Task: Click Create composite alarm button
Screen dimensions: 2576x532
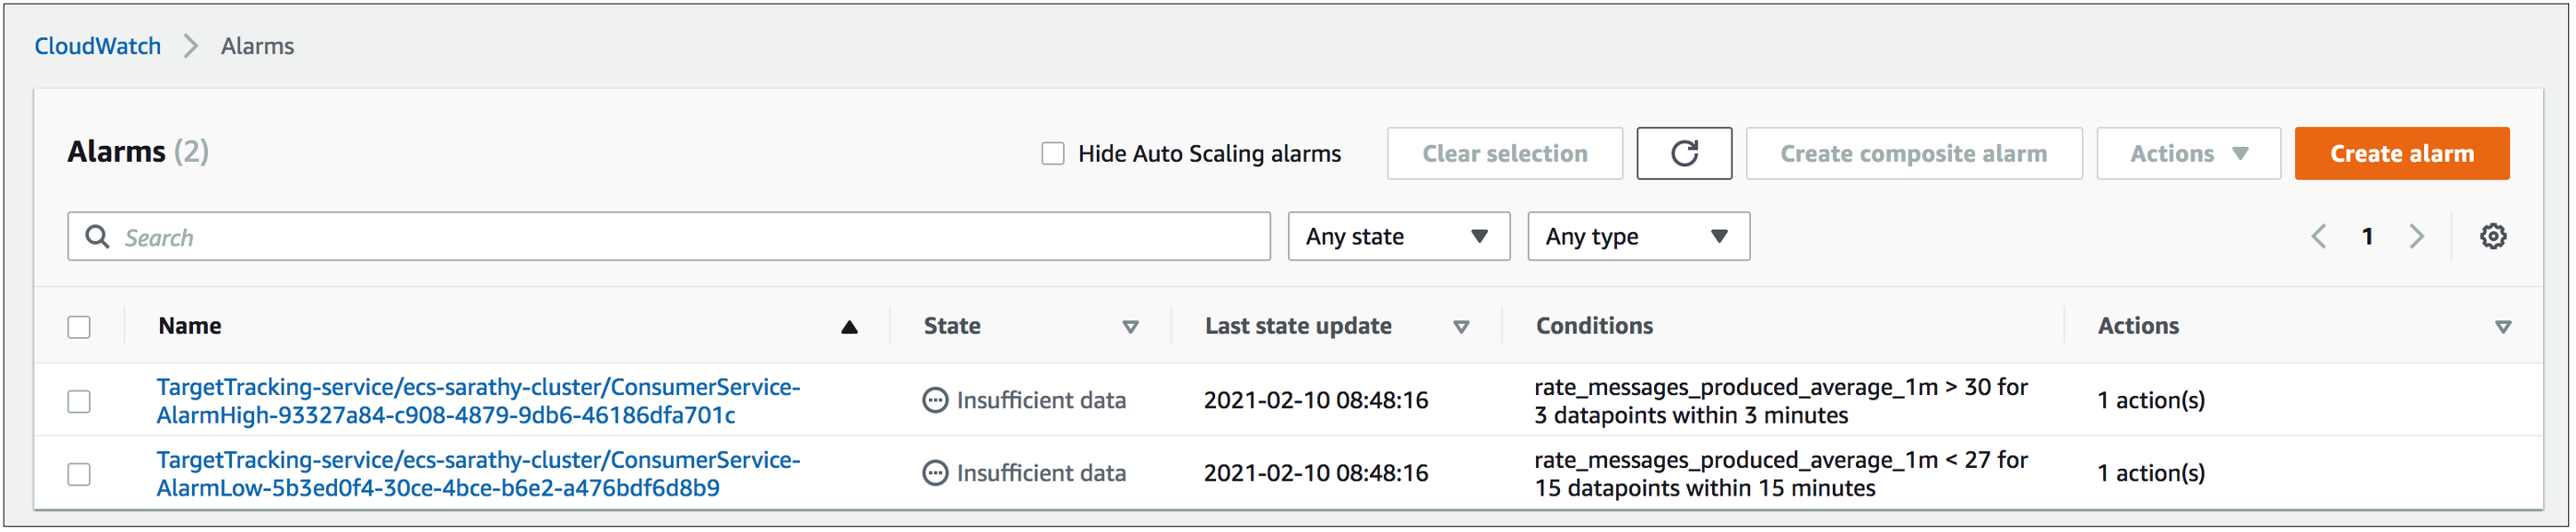Action: click(x=1913, y=153)
